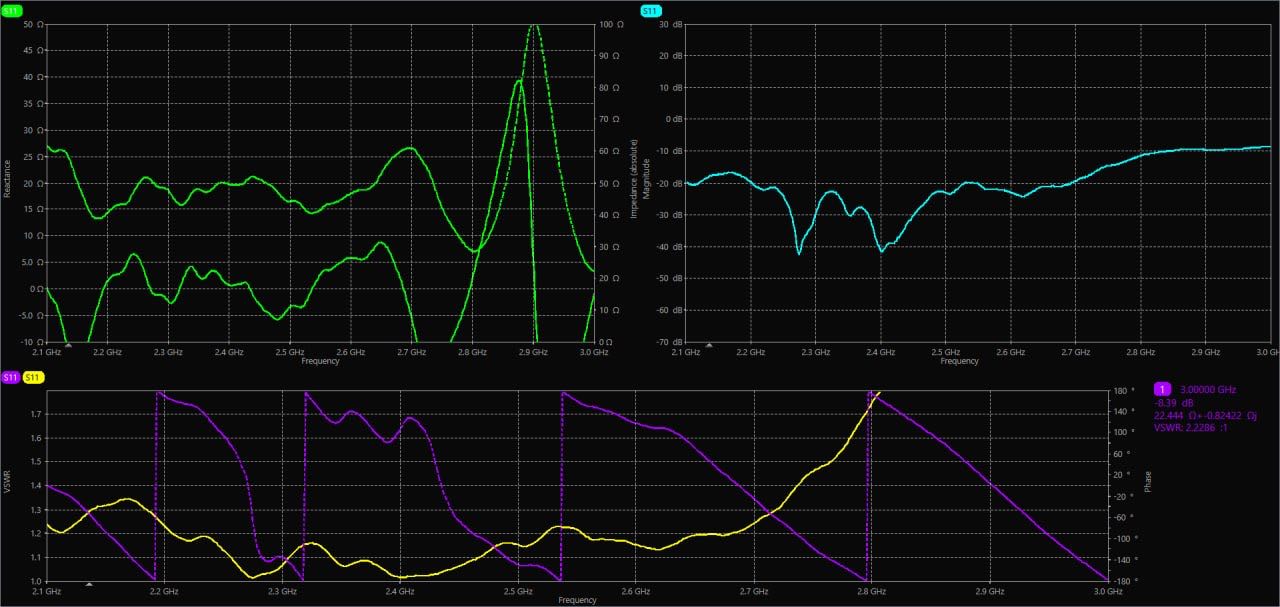Click the Reactance axis label
Image resolution: width=1280 pixels, height=607 pixels.
tap(7, 180)
